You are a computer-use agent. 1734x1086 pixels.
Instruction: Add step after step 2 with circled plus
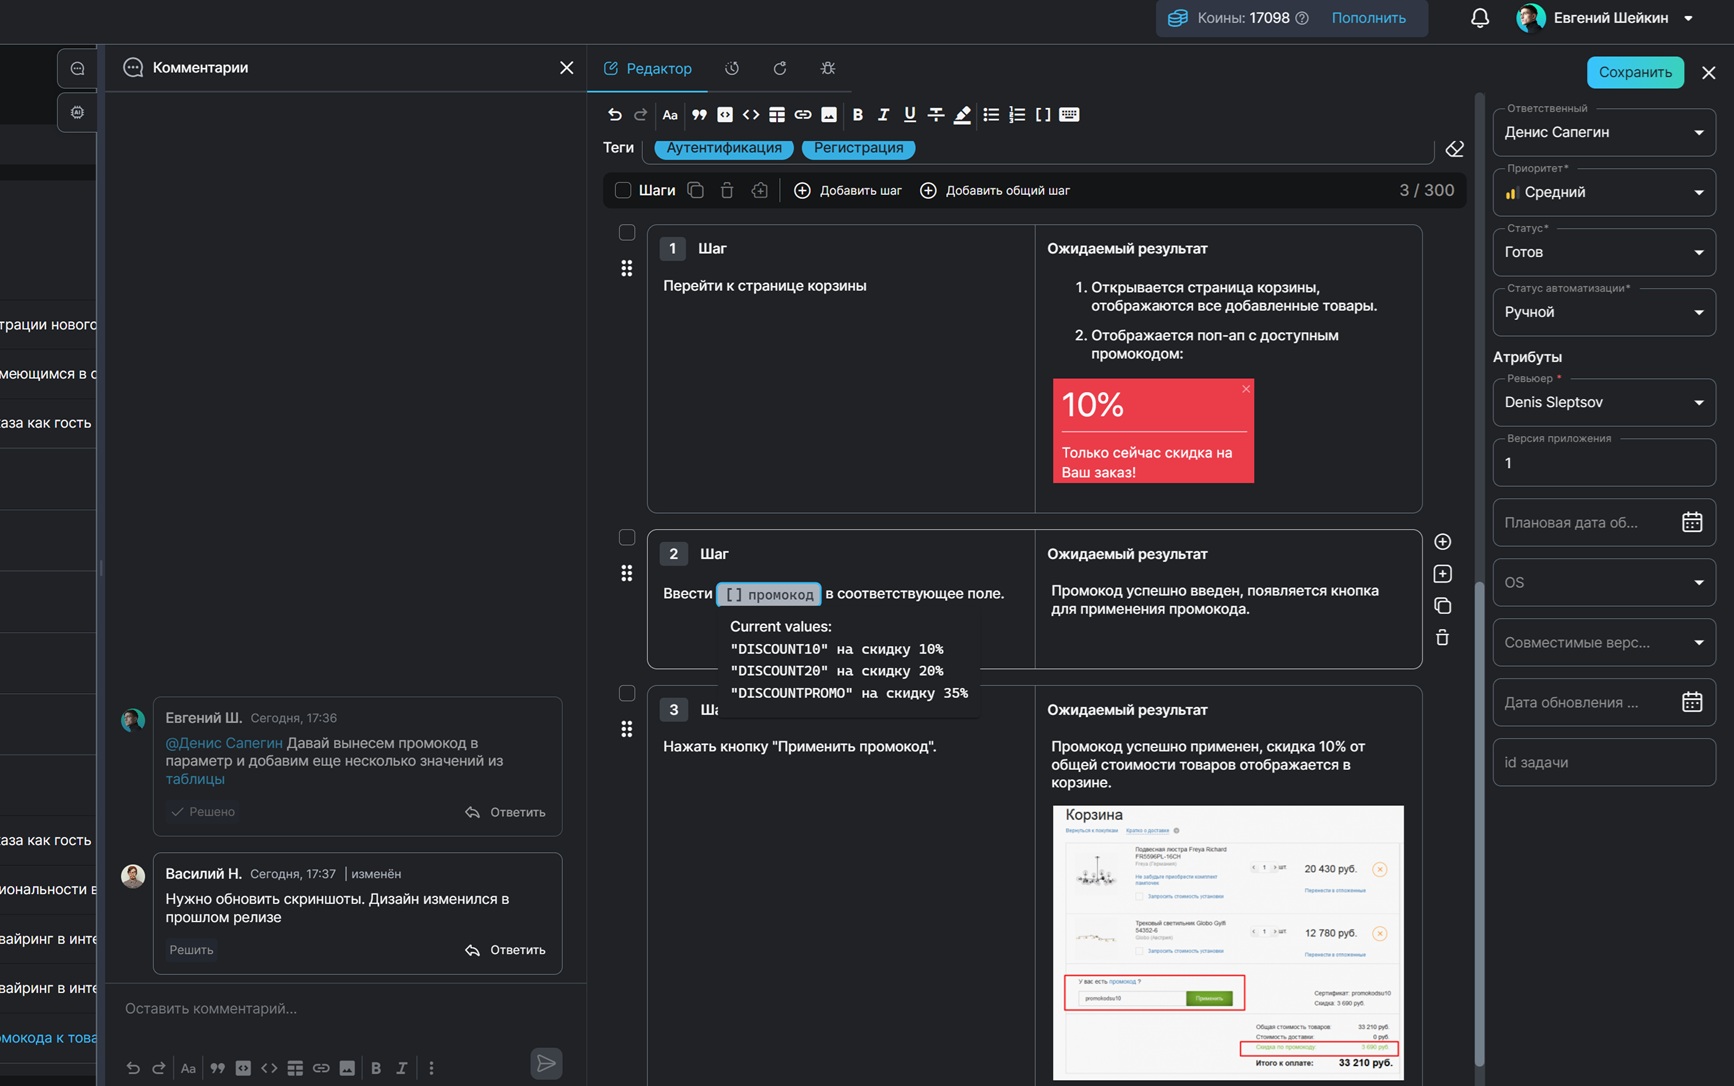pyautogui.click(x=1442, y=542)
